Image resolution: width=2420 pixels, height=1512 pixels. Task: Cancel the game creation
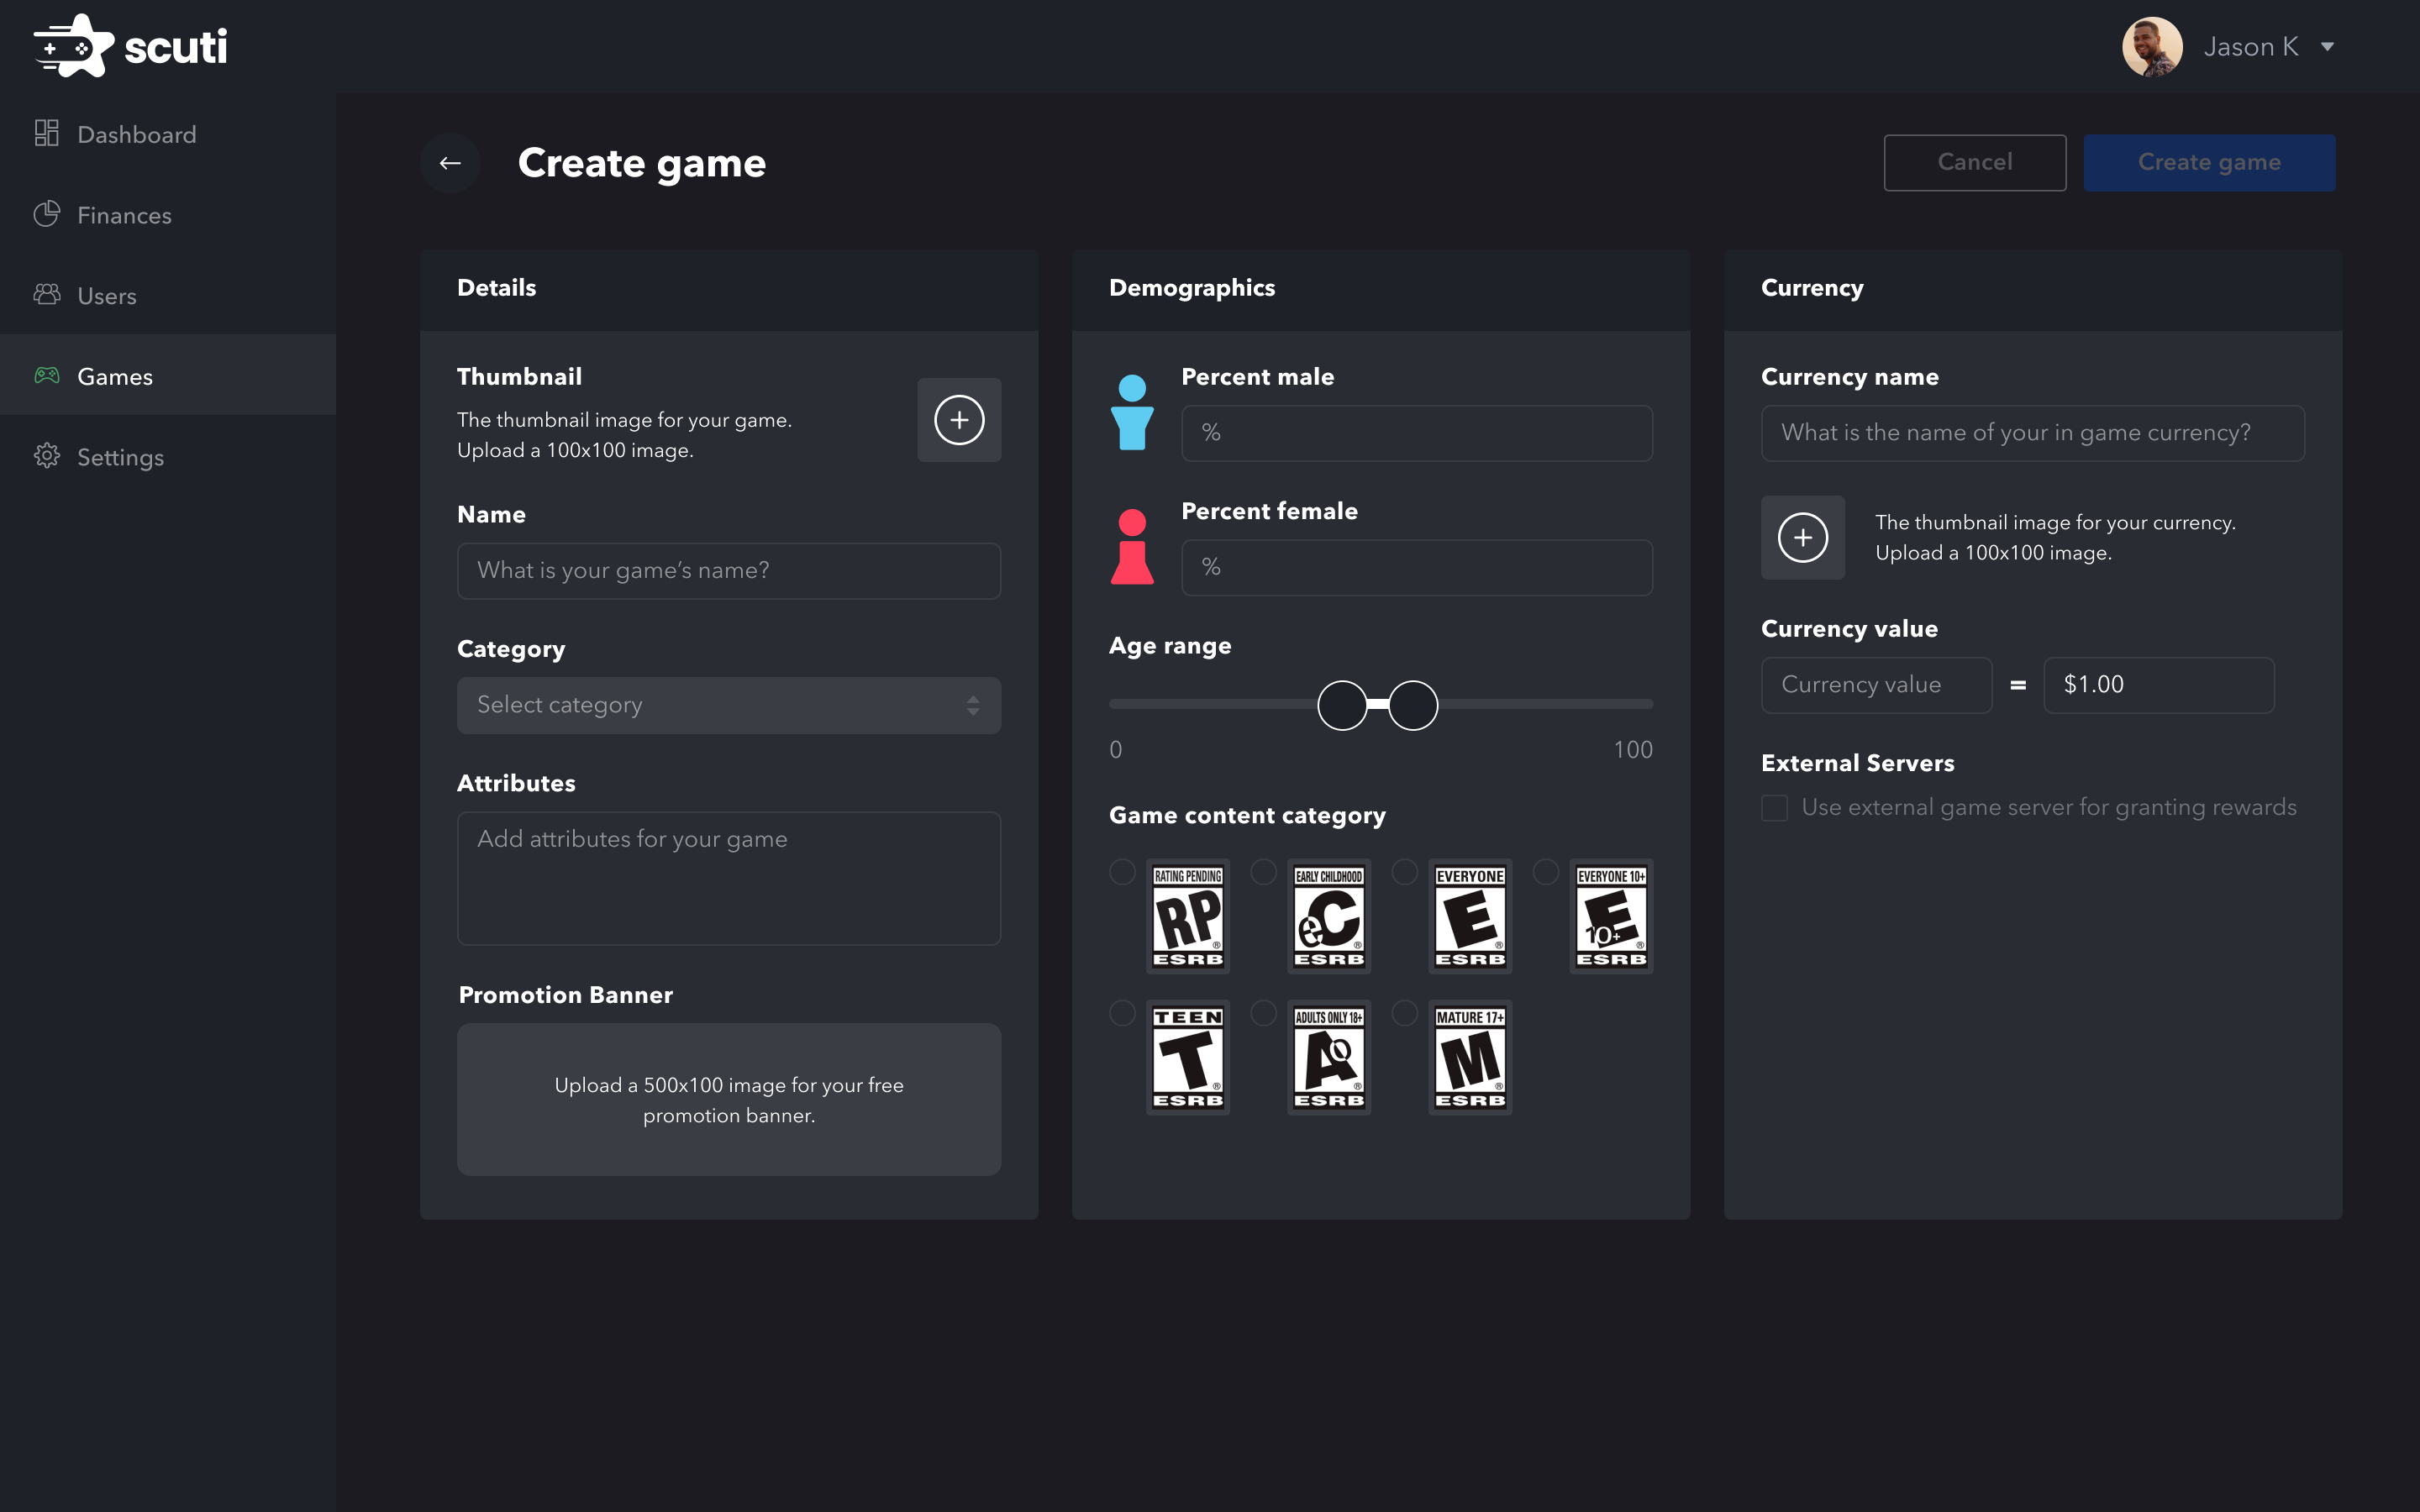point(1973,162)
